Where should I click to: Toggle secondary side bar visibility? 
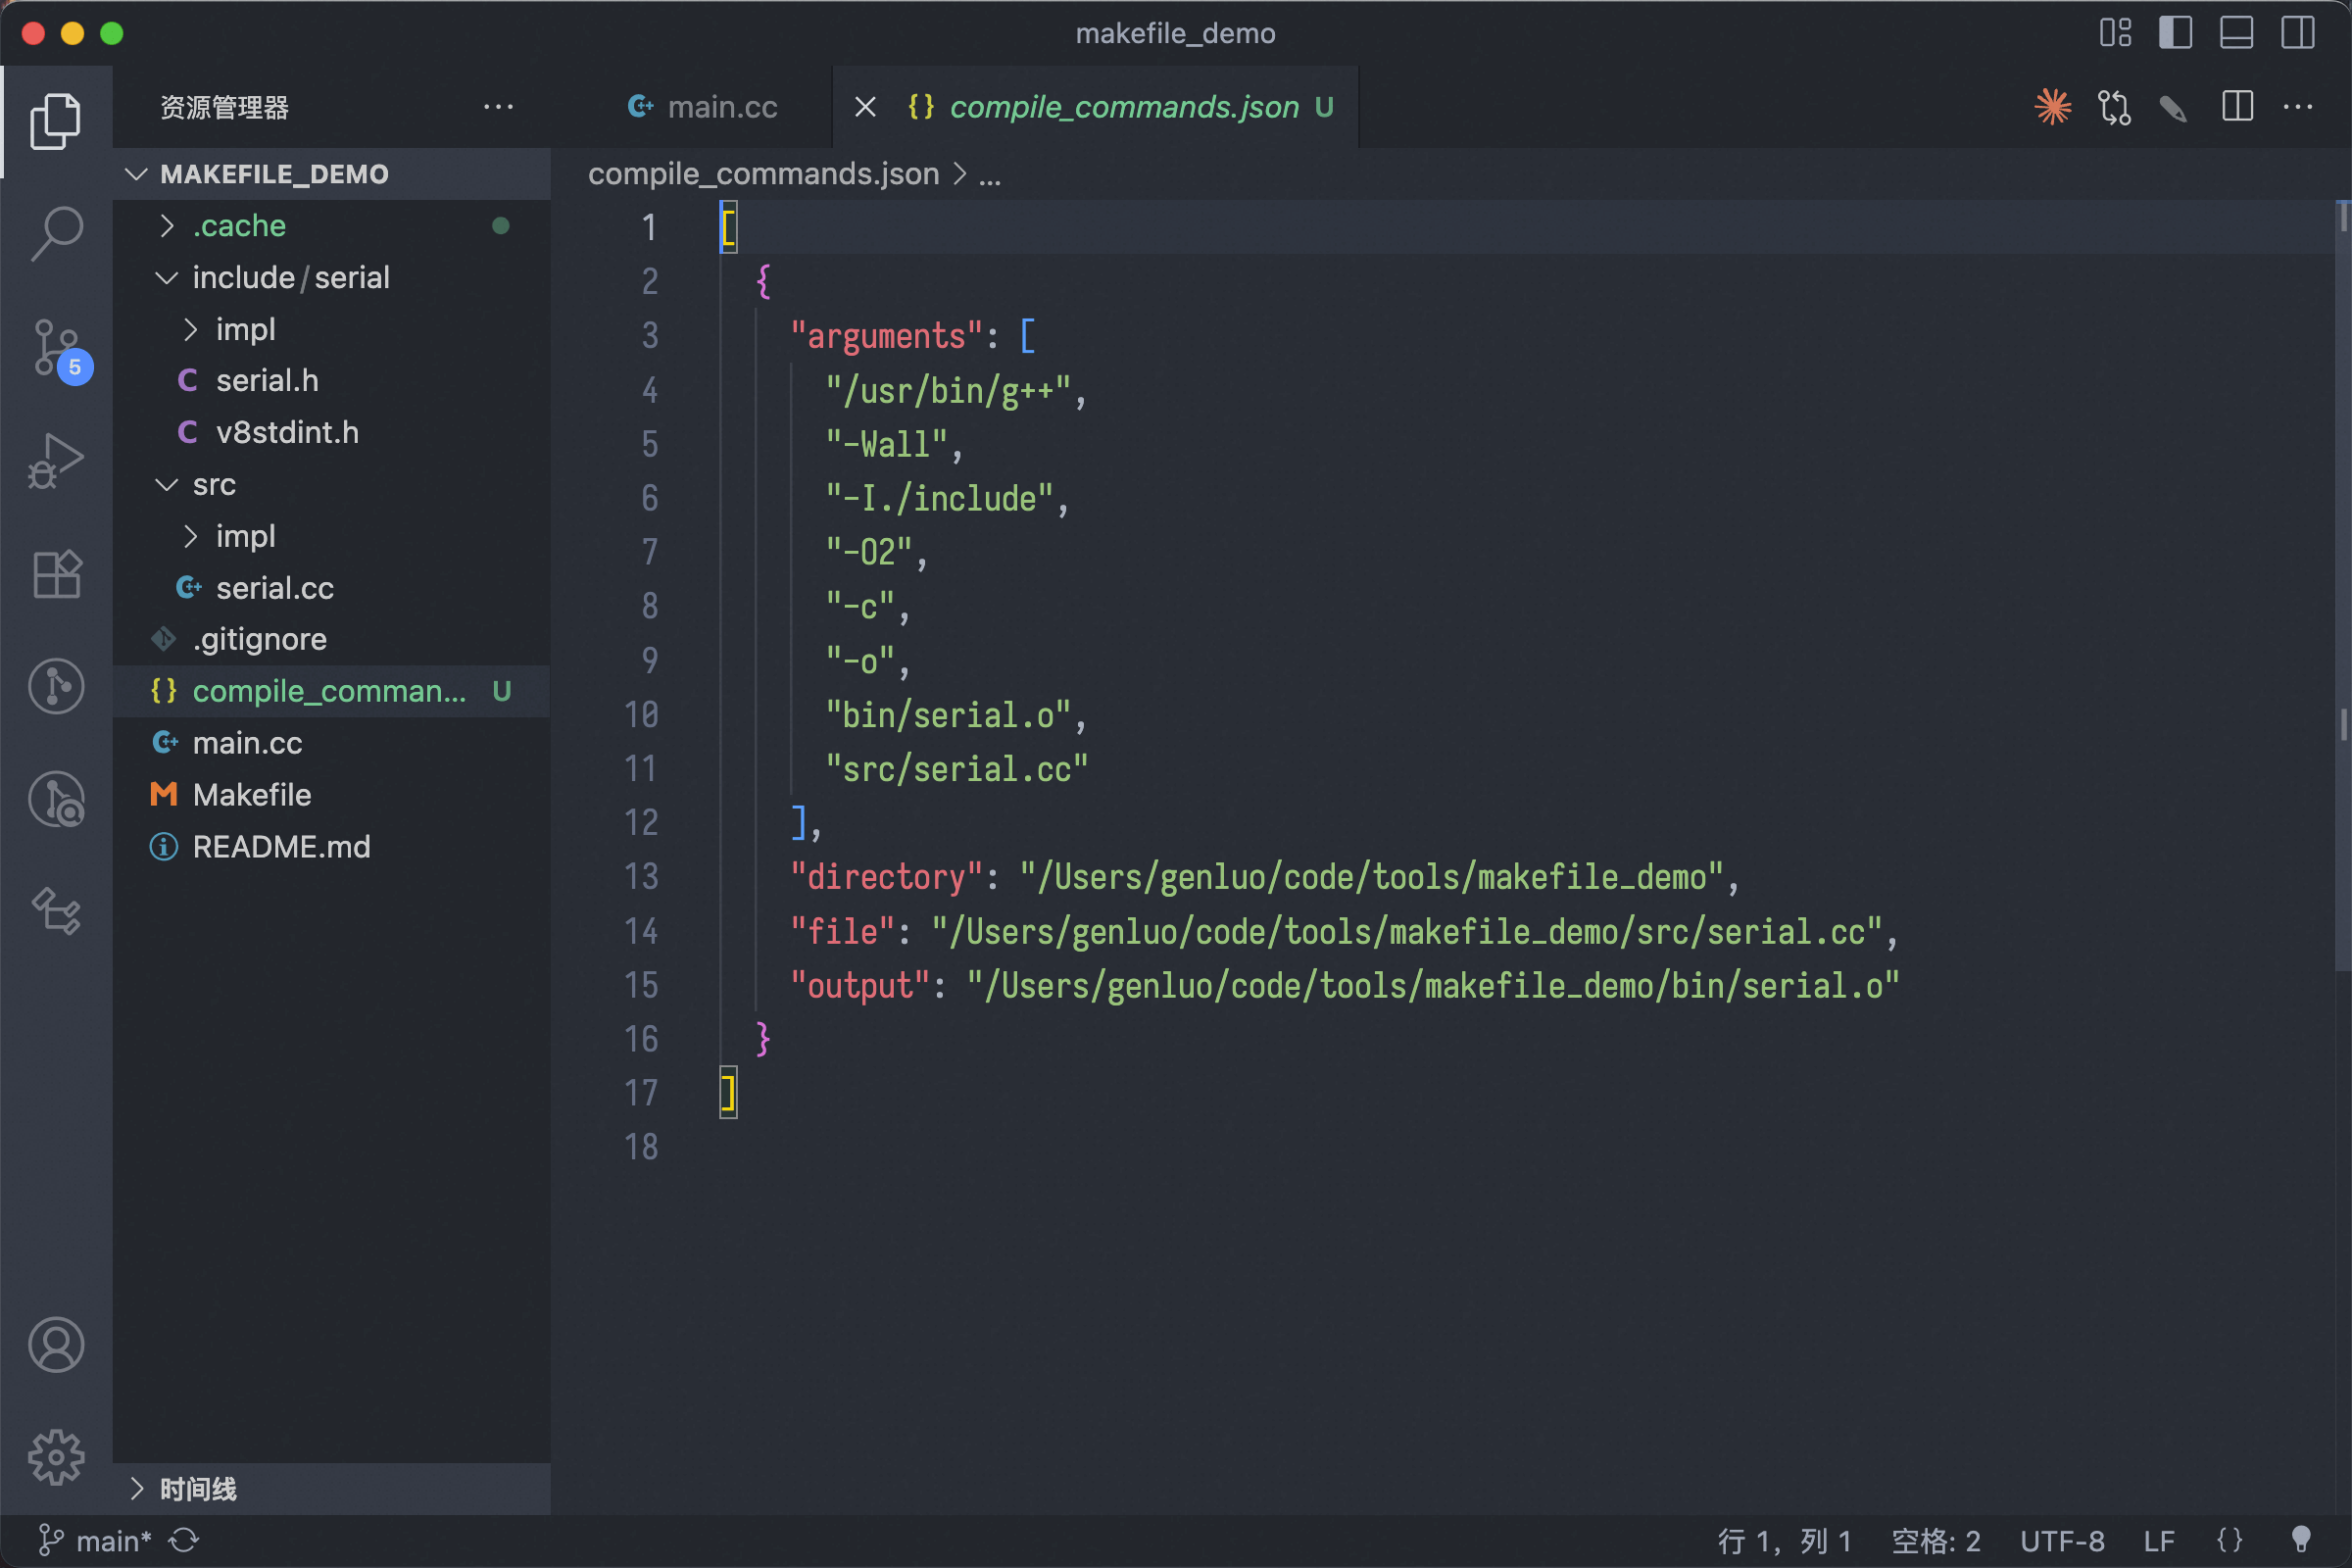click(x=2297, y=33)
